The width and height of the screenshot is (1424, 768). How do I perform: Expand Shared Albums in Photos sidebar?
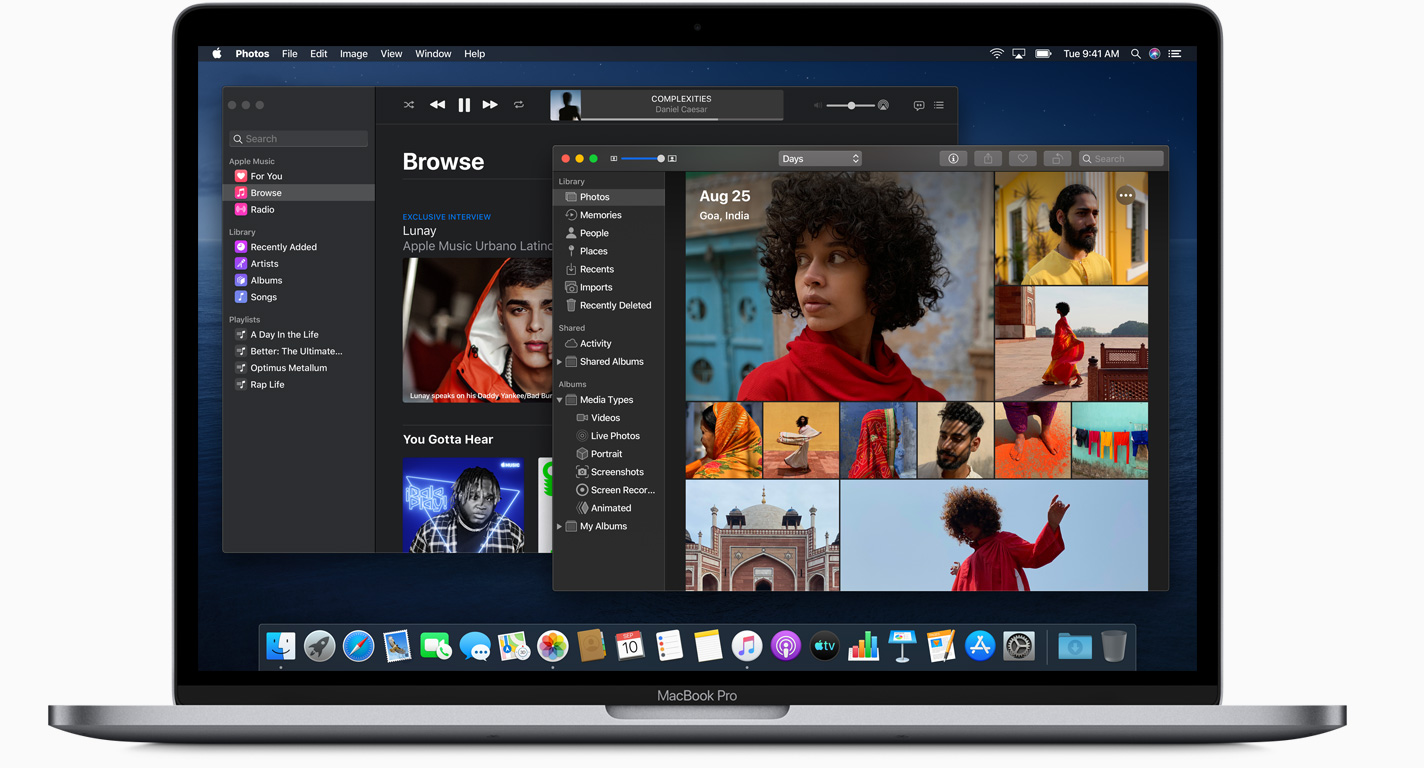point(559,362)
